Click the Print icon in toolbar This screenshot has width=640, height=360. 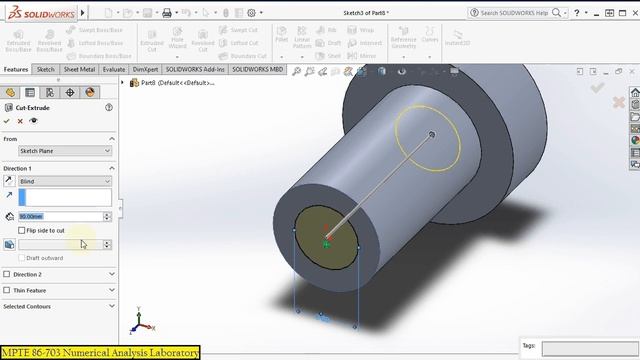click(x=167, y=13)
